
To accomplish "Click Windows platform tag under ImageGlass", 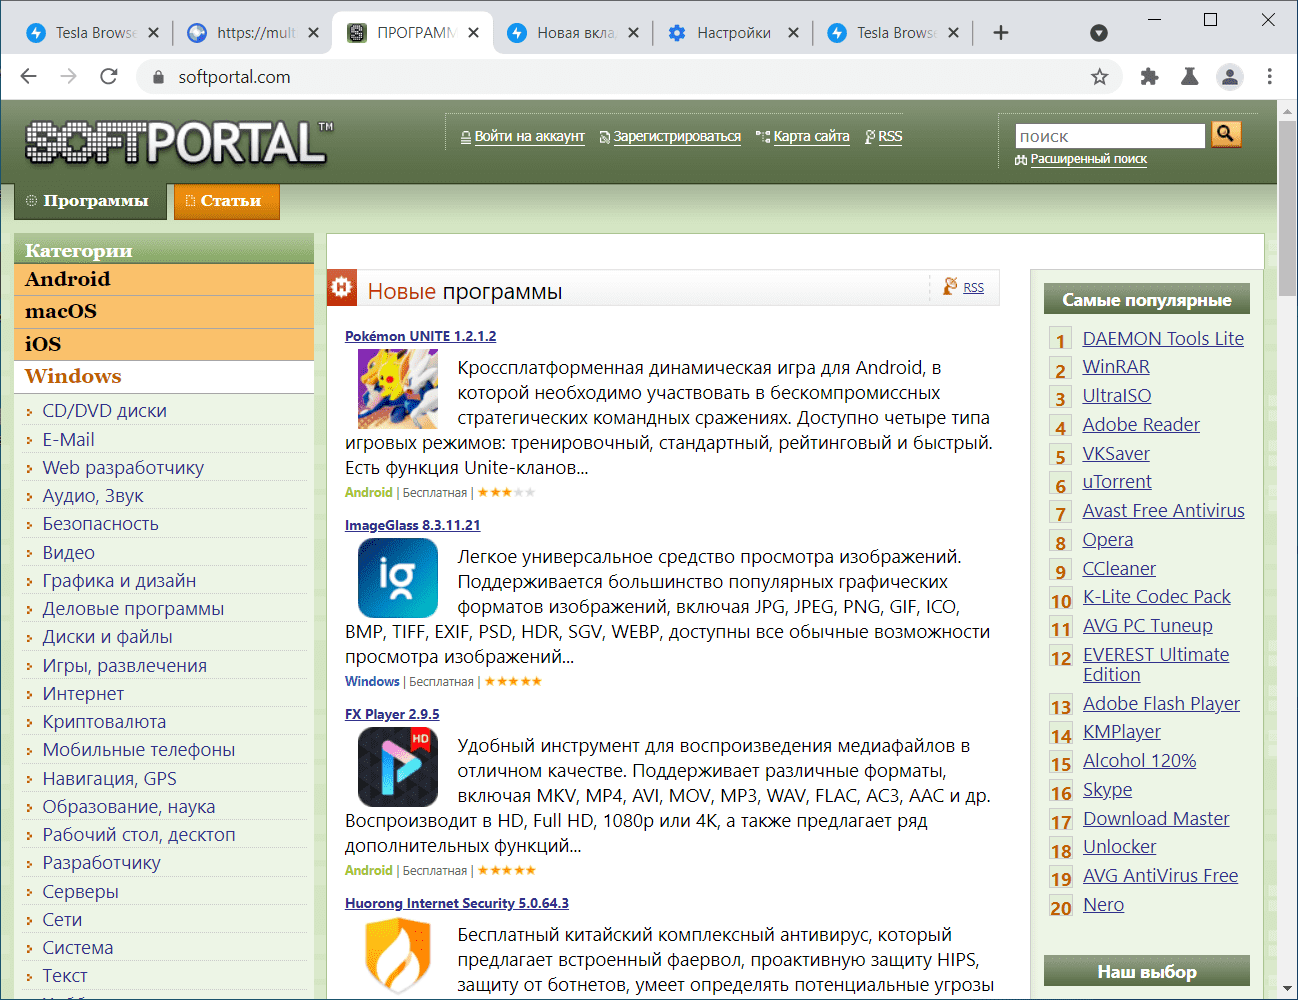I will 372,681.
